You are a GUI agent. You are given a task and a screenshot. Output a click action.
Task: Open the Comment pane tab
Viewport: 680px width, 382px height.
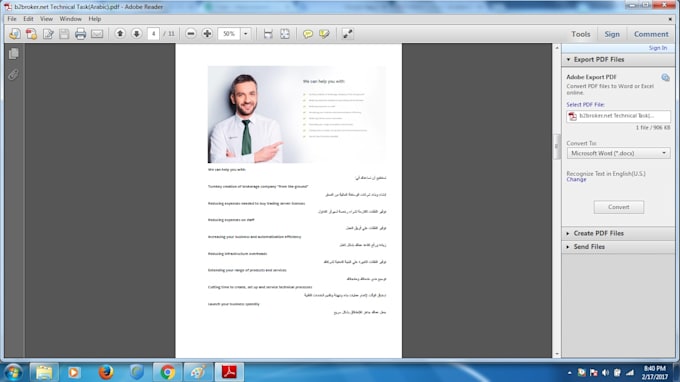651,34
